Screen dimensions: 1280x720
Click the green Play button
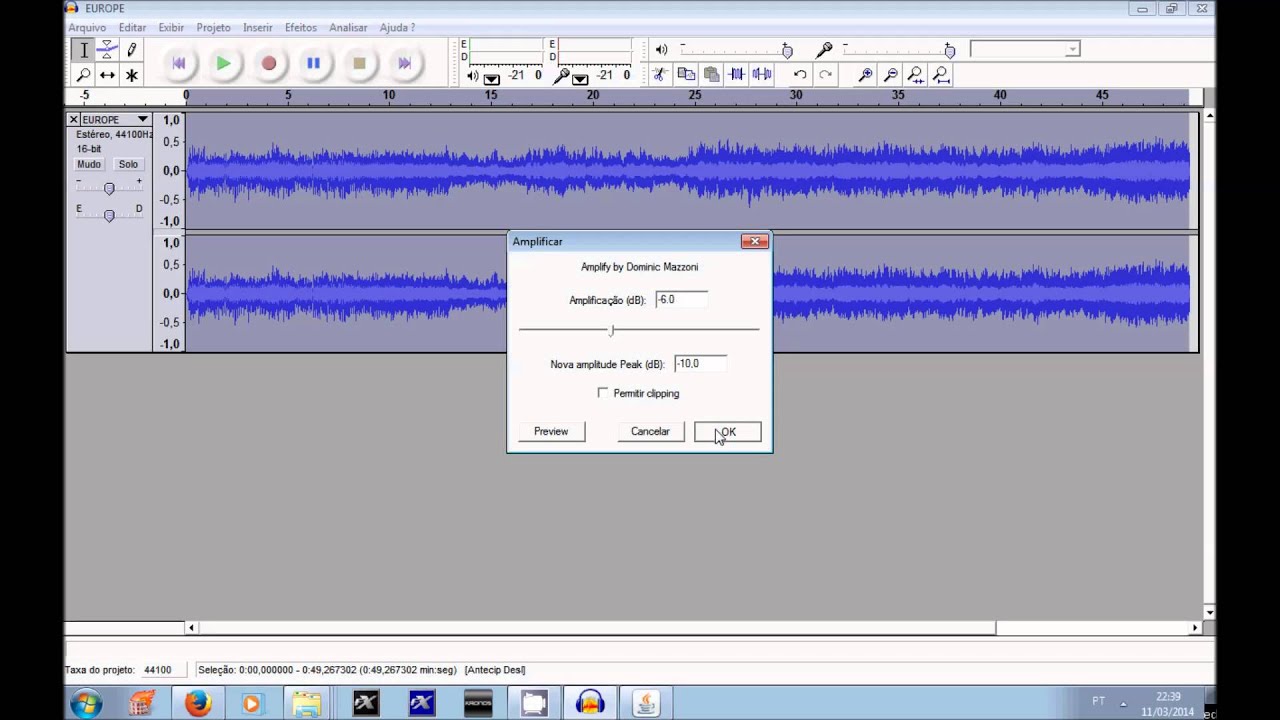click(x=224, y=63)
